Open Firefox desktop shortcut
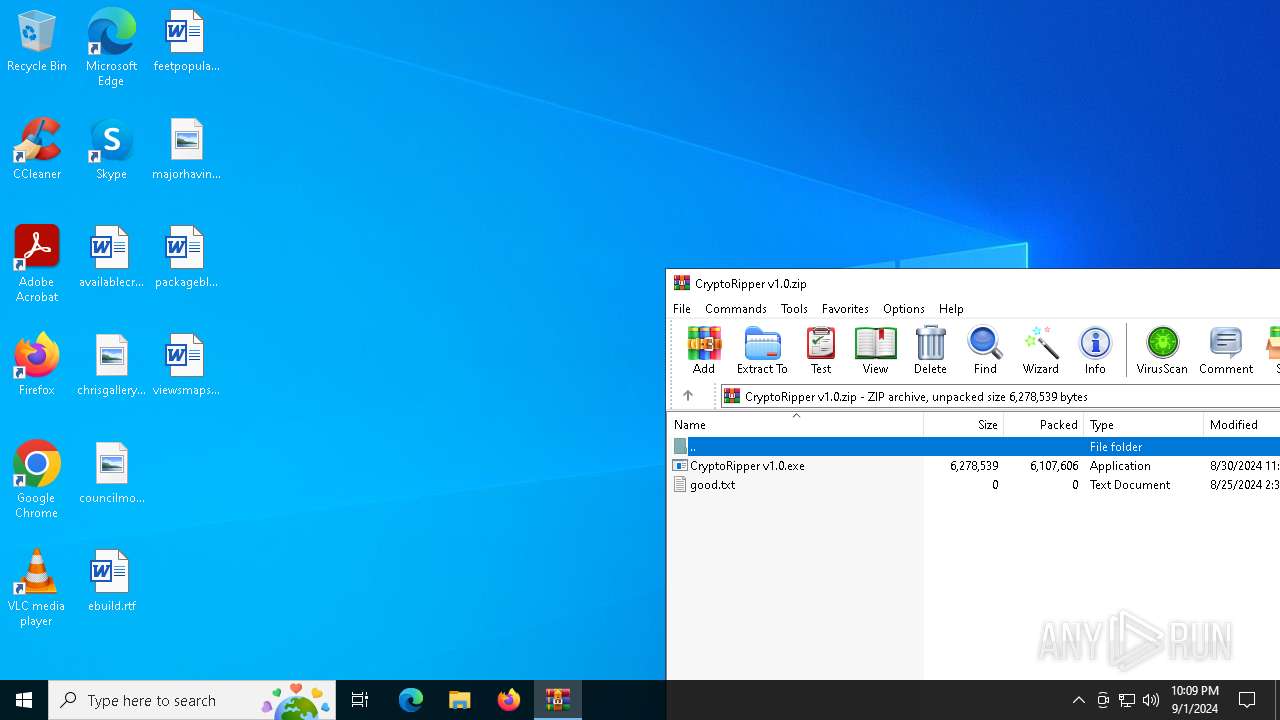 [37, 365]
